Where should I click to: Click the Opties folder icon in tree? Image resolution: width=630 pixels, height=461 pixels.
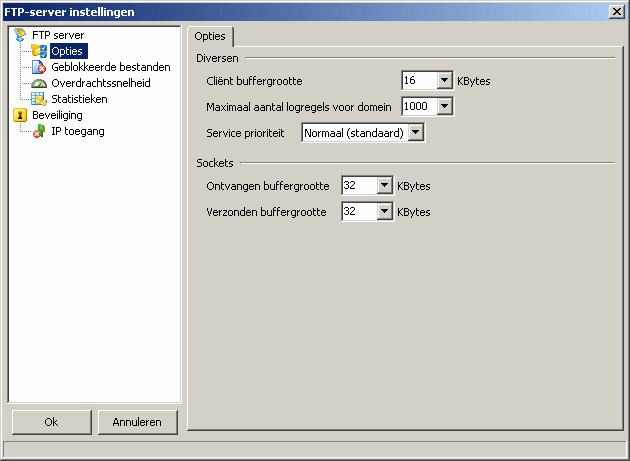[39, 51]
